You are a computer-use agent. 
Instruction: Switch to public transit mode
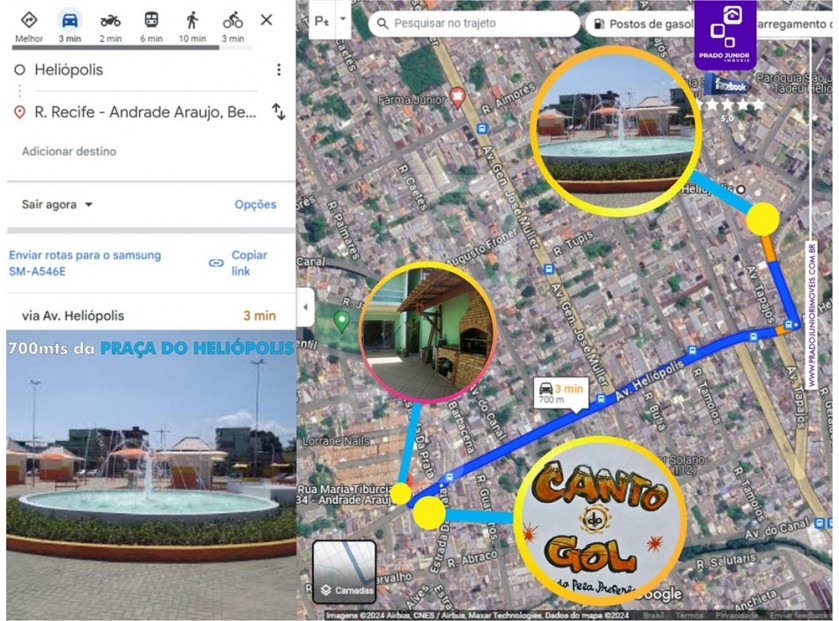tap(151, 27)
